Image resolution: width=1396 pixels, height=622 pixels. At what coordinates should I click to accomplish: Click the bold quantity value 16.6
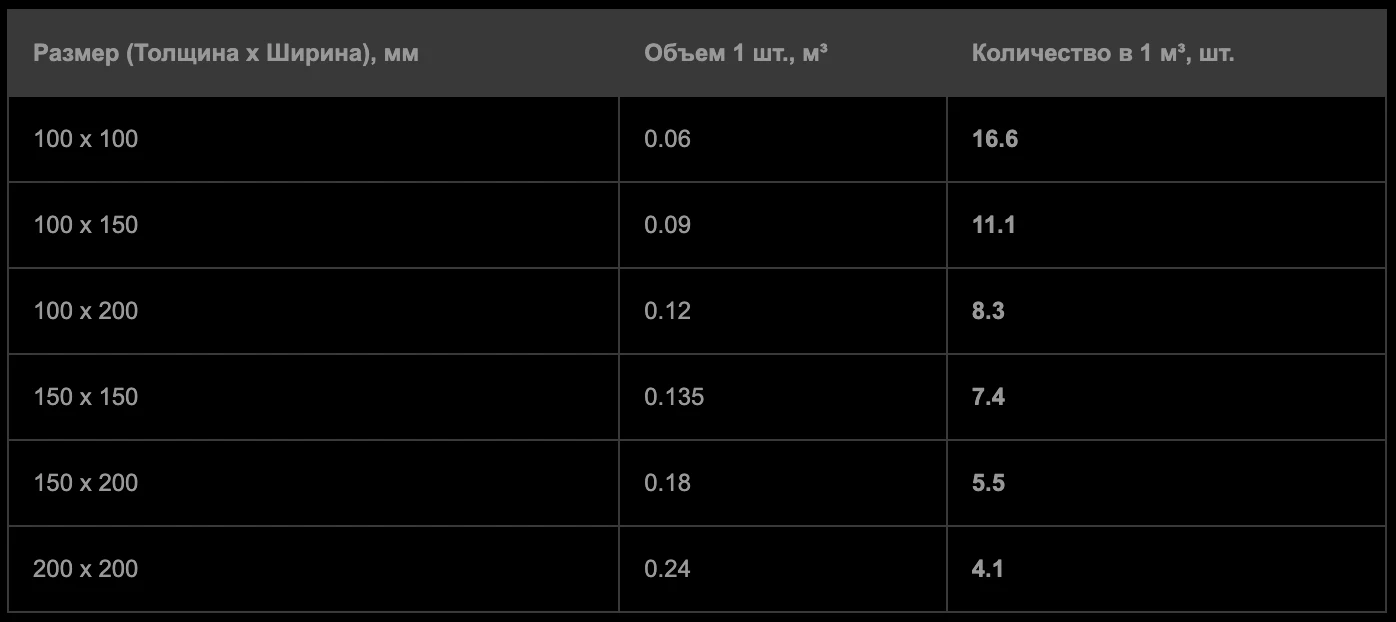(x=995, y=139)
